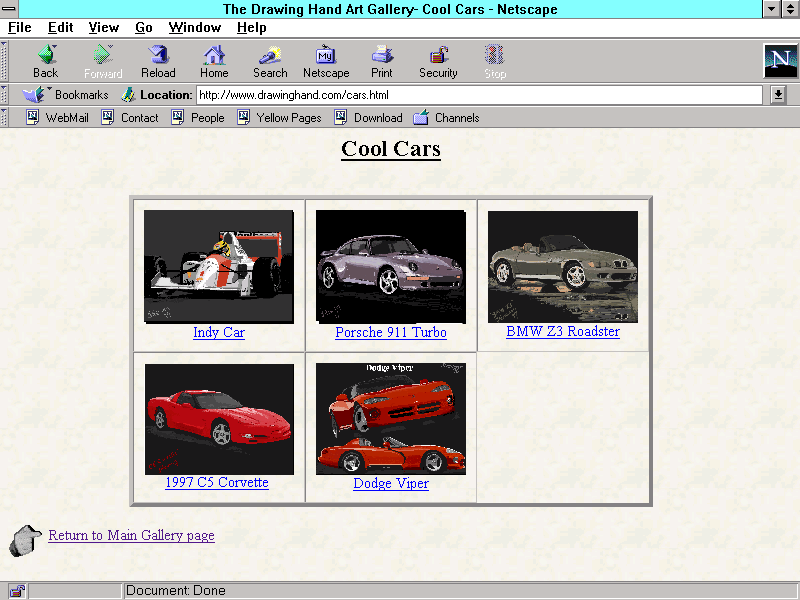This screenshot has width=800, height=600.
Task: Follow the Indy Car link
Action: coord(219,333)
